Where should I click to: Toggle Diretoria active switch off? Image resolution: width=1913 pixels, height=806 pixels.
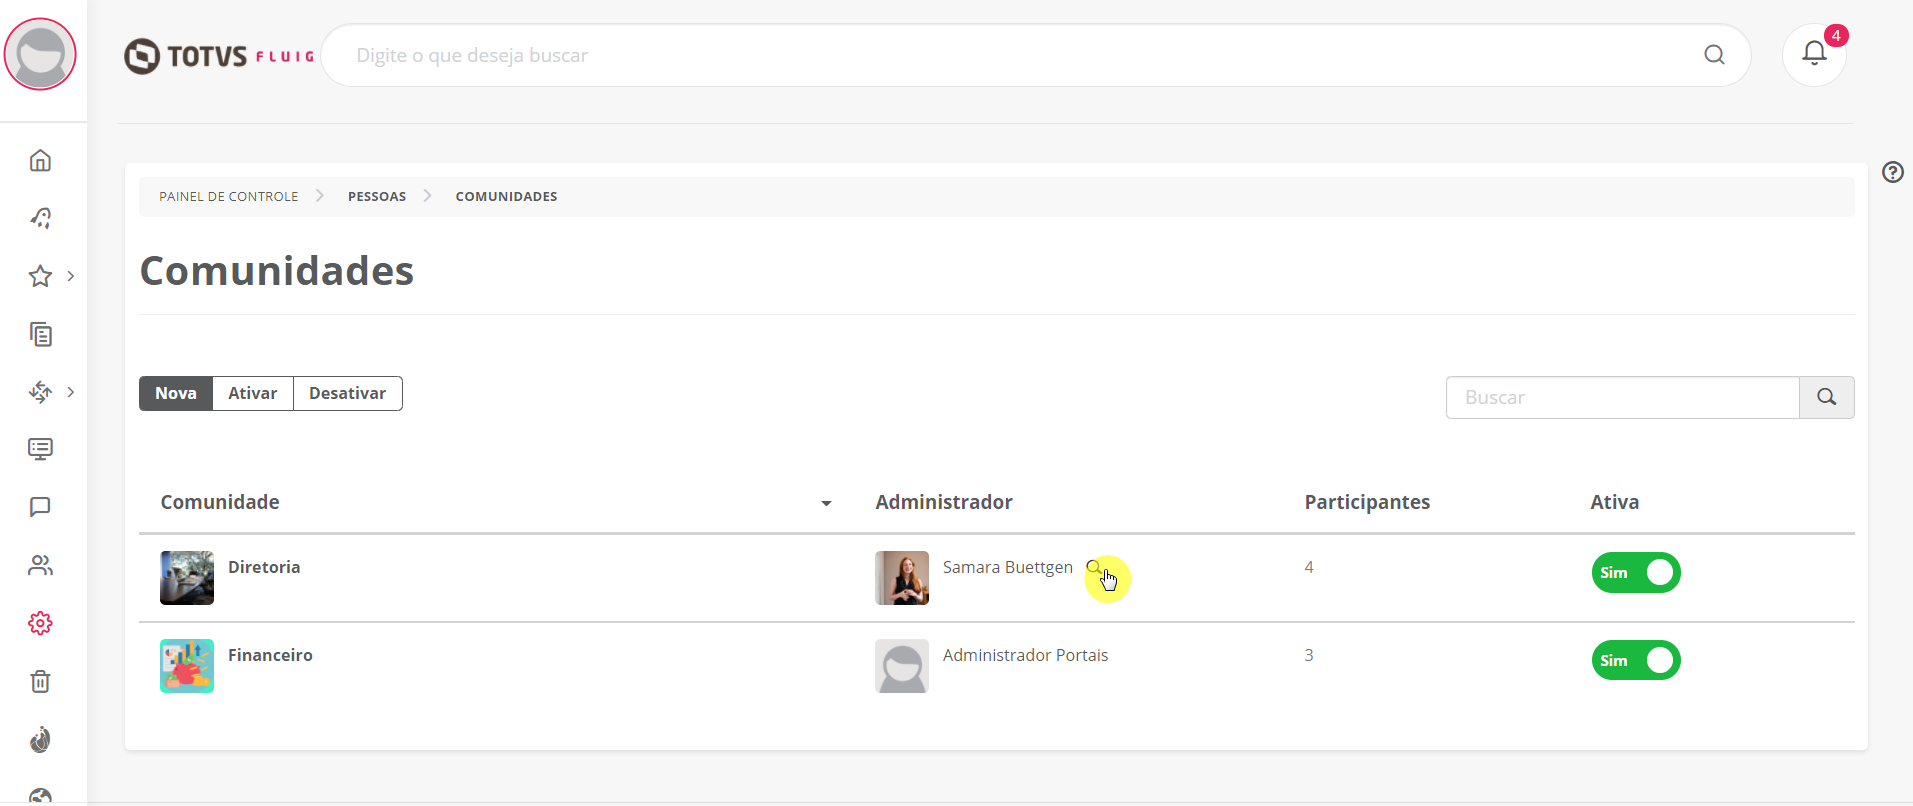(x=1636, y=573)
